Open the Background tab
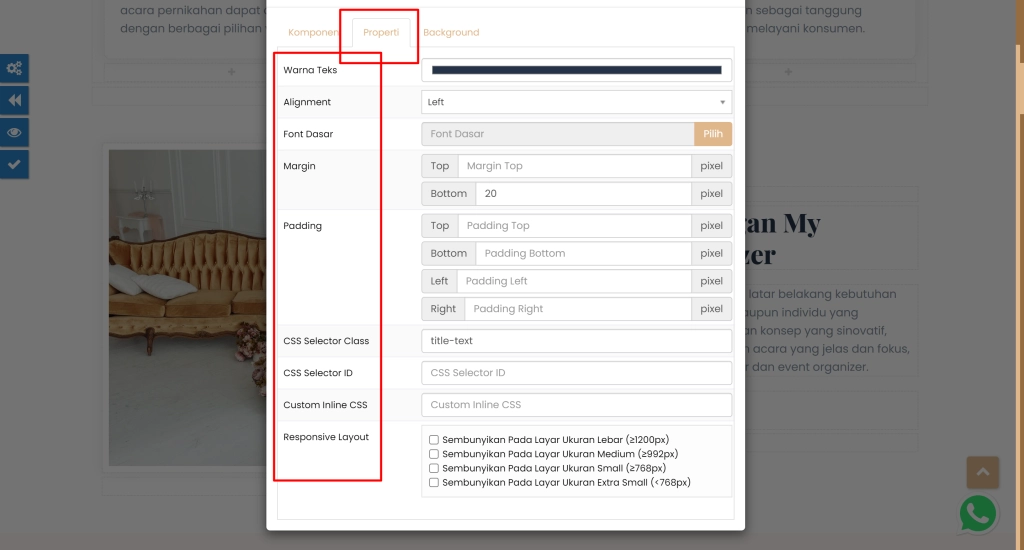Image resolution: width=1024 pixels, height=550 pixels. 451,33
